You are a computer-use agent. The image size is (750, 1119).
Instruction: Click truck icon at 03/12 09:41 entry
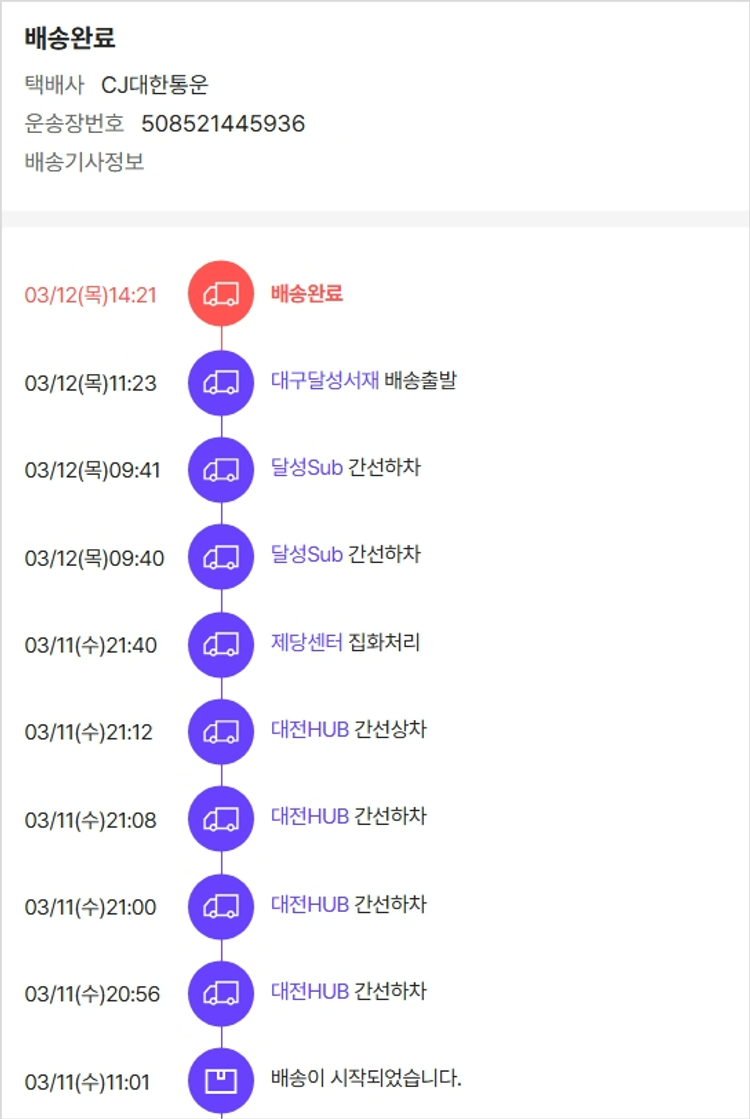click(221, 469)
